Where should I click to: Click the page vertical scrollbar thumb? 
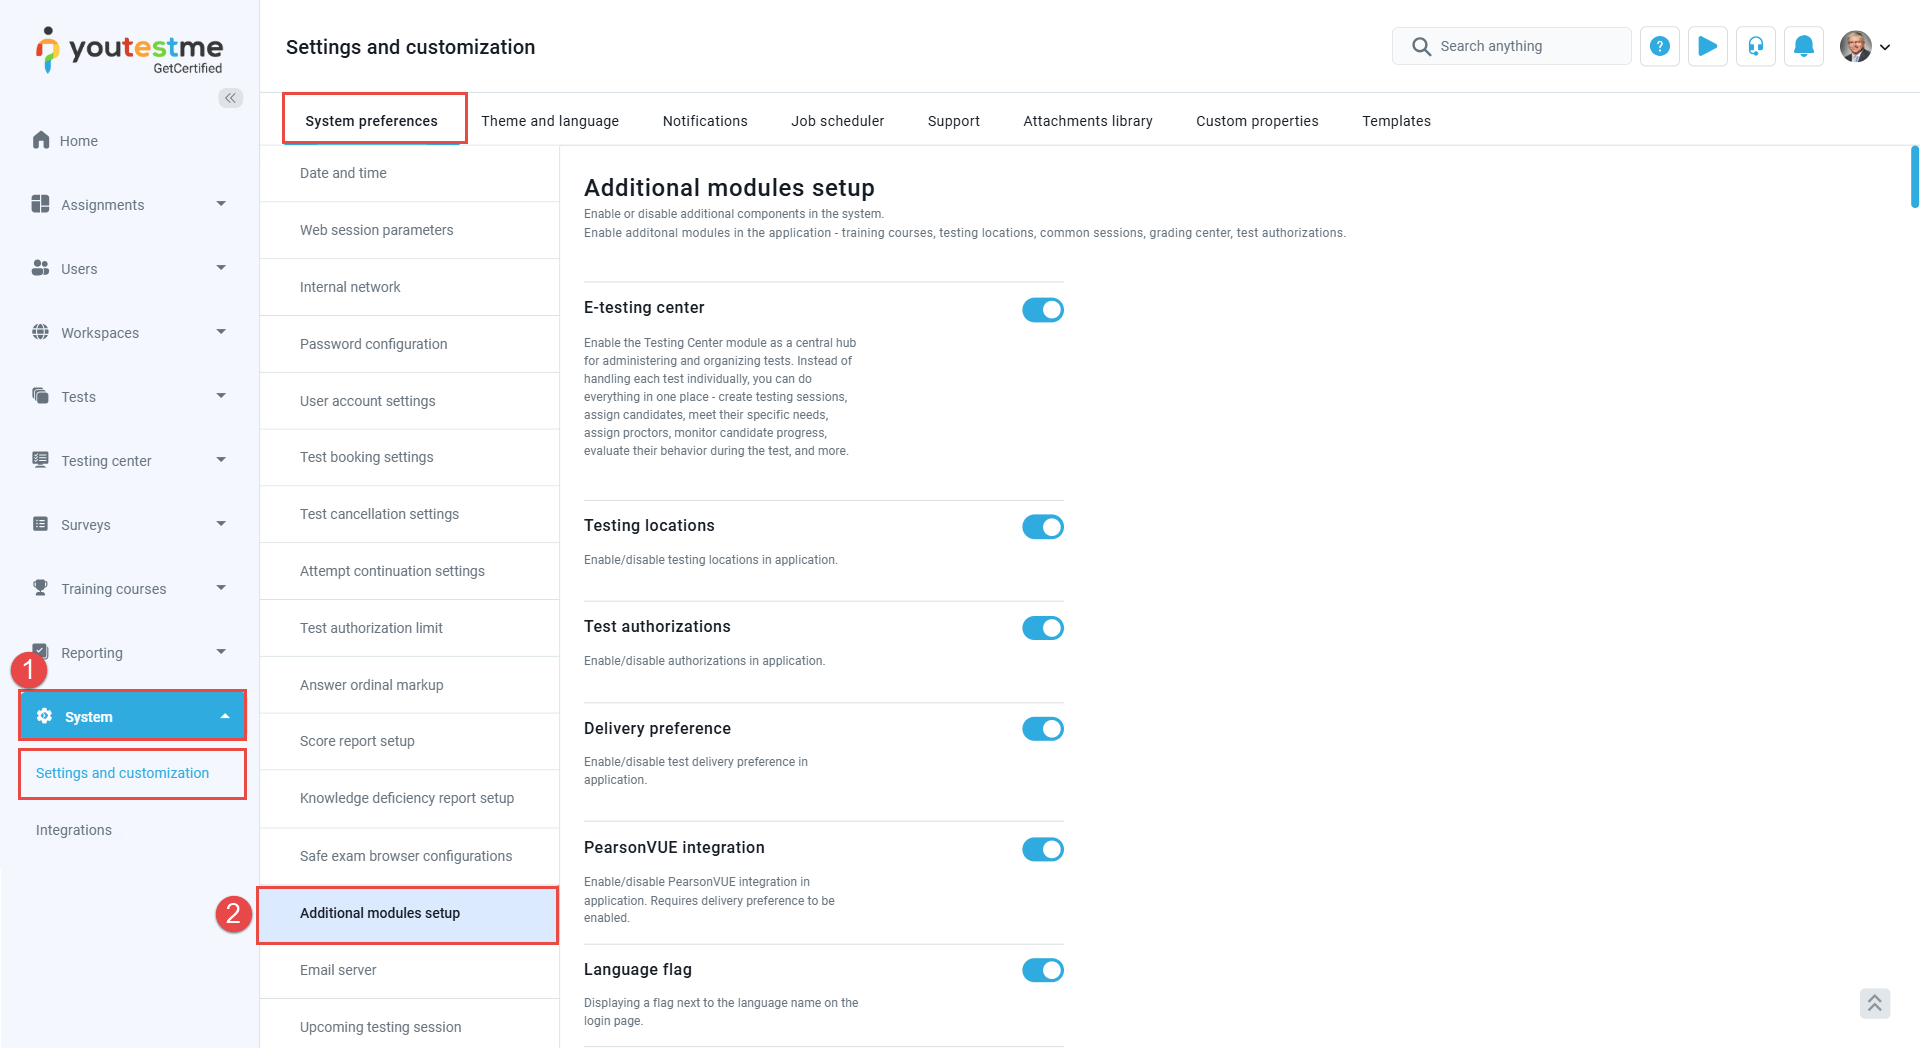tap(1914, 177)
